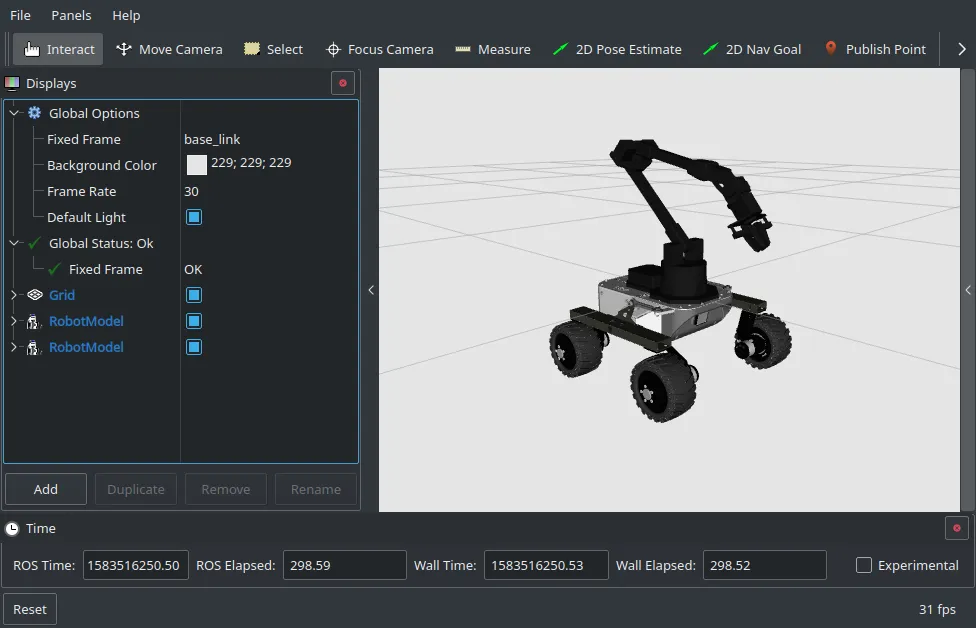976x628 pixels.
Task: Choose the Select tool
Action: point(272,48)
